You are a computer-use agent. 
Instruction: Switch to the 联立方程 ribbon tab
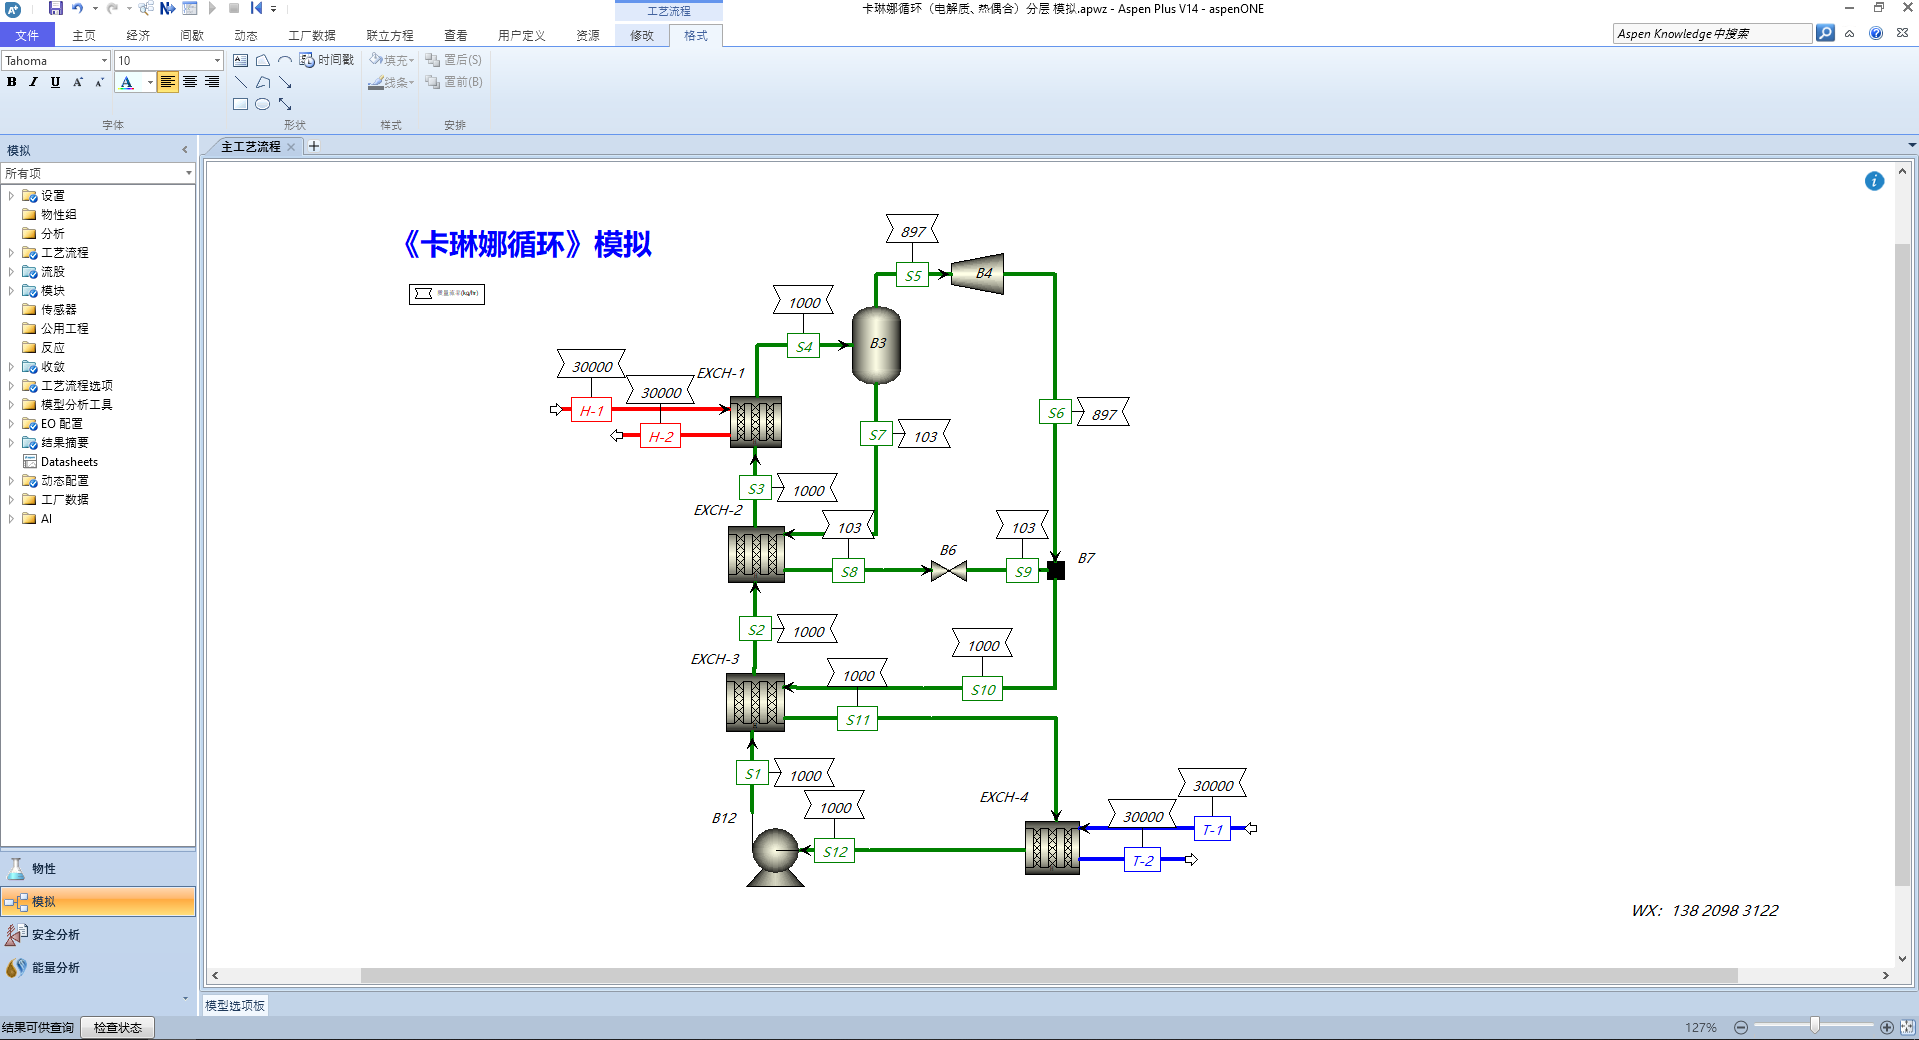(390, 35)
